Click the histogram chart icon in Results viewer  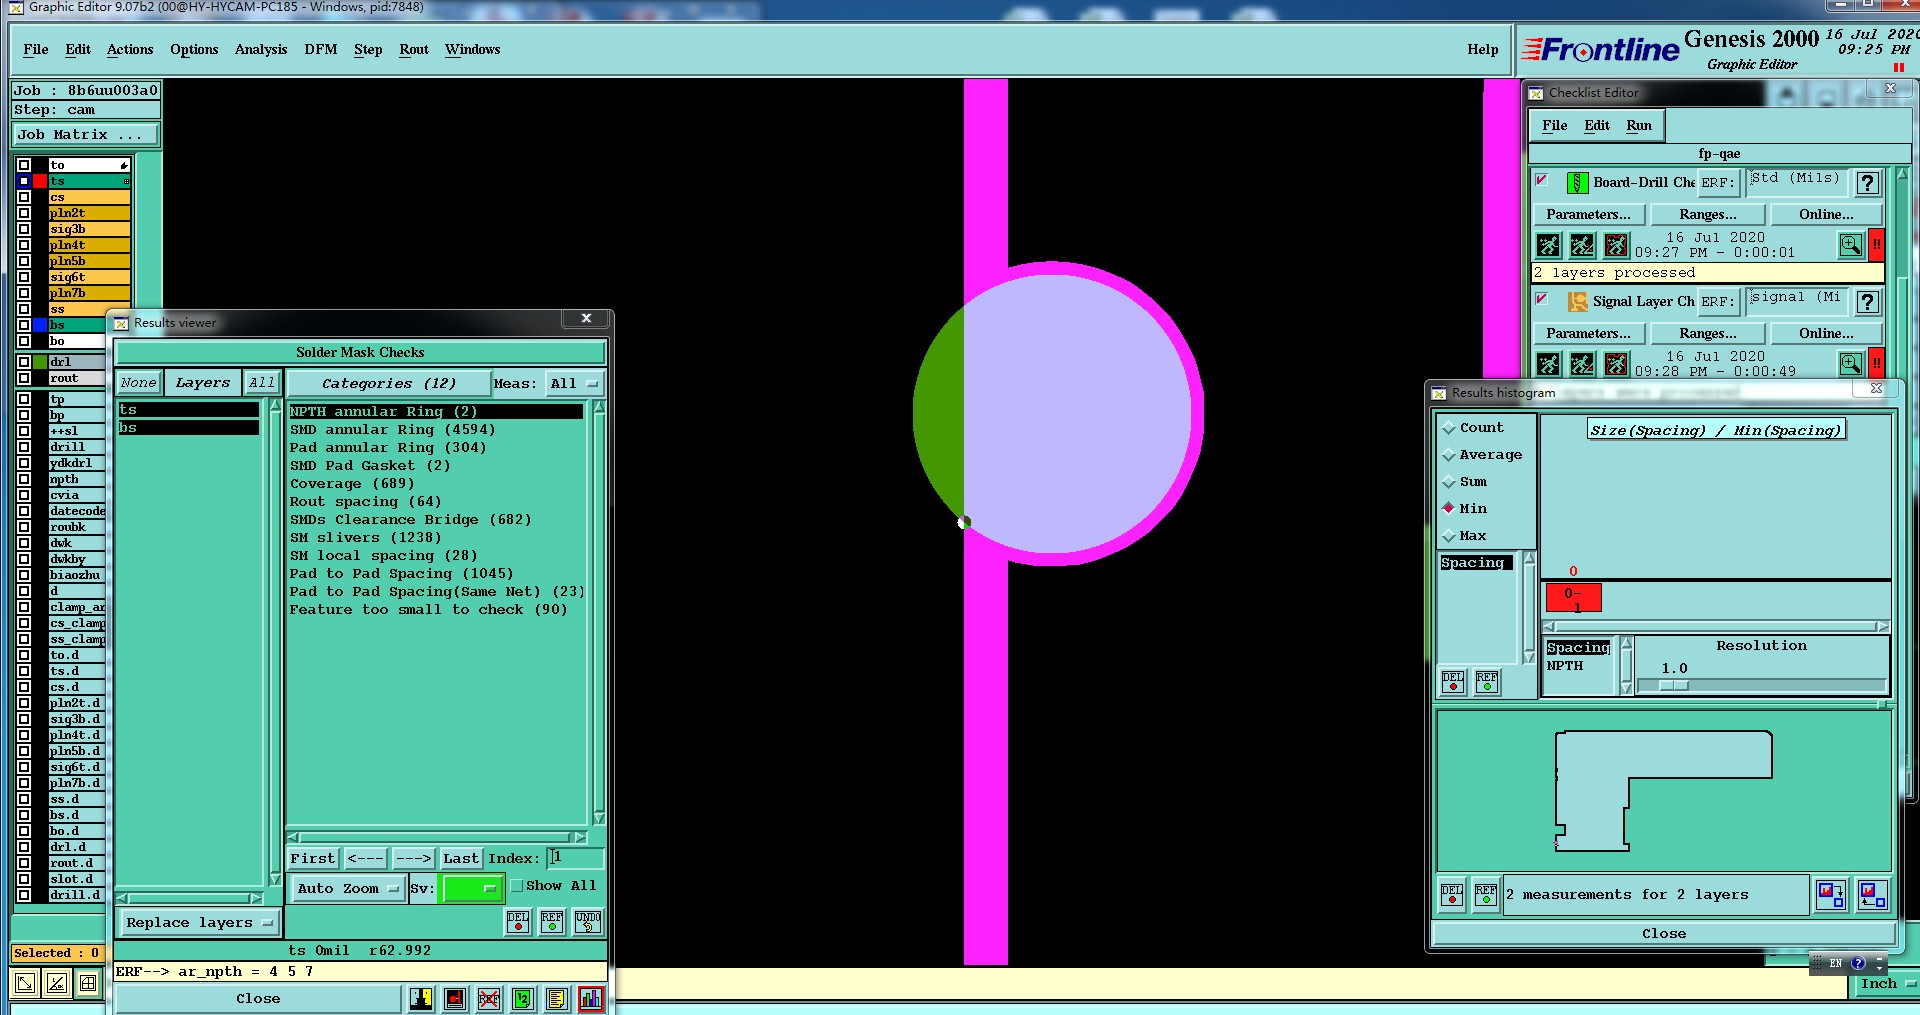591,998
